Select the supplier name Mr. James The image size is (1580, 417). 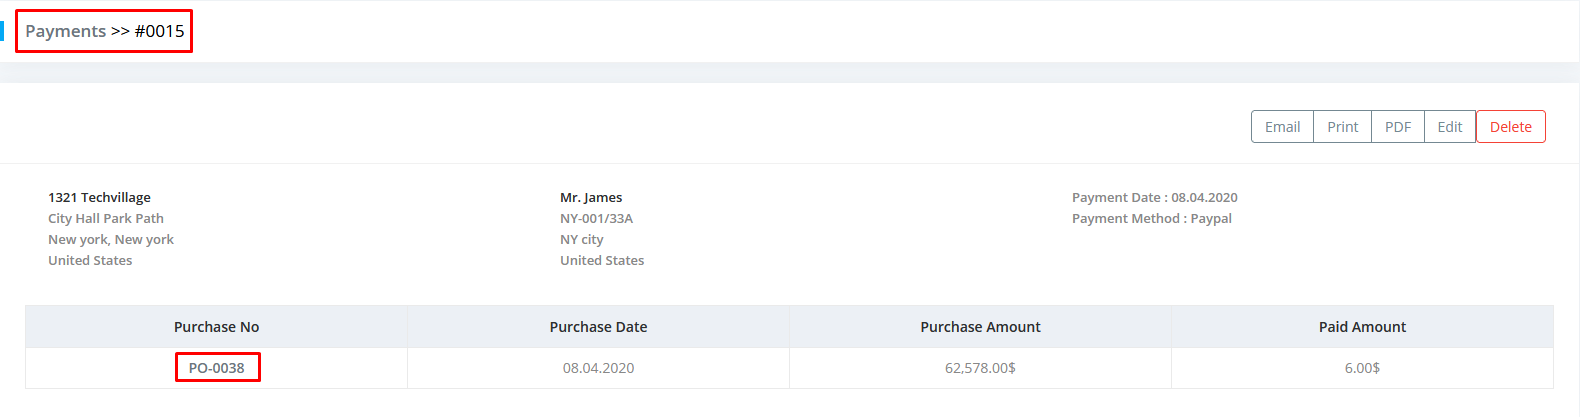click(591, 198)
